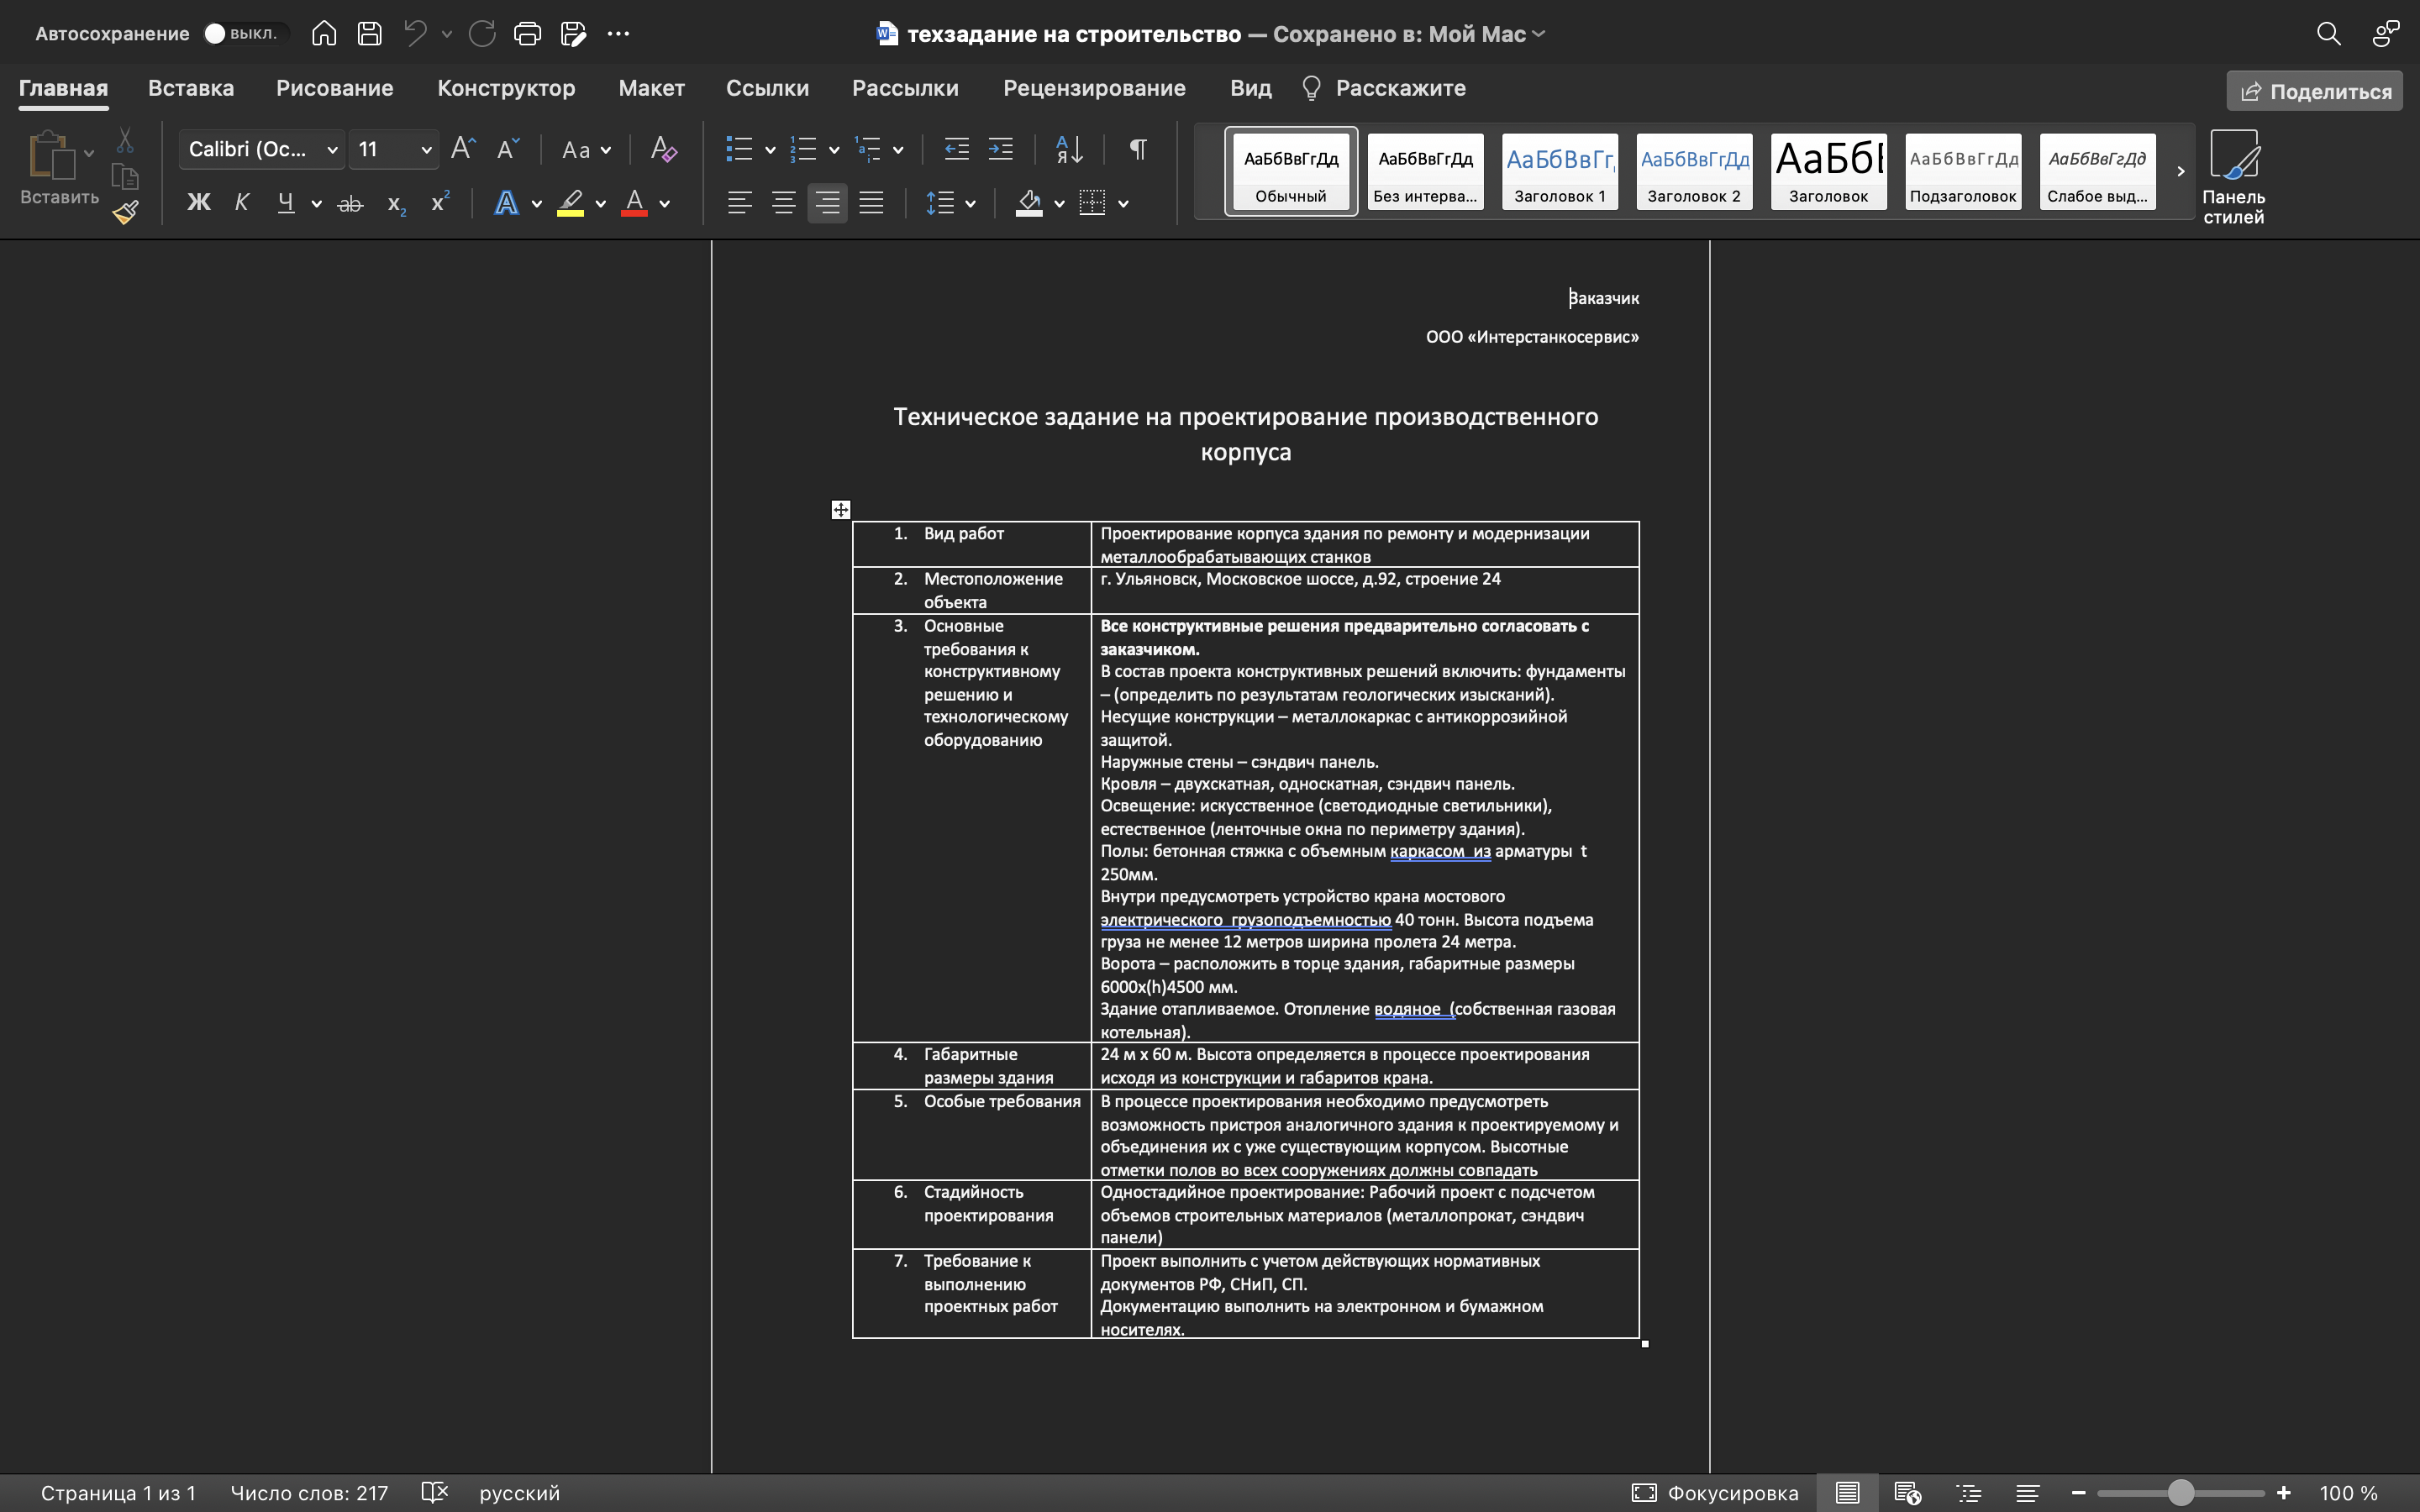Apply the red font color
Viewport: 2420px width, 1512px height.
634,203
